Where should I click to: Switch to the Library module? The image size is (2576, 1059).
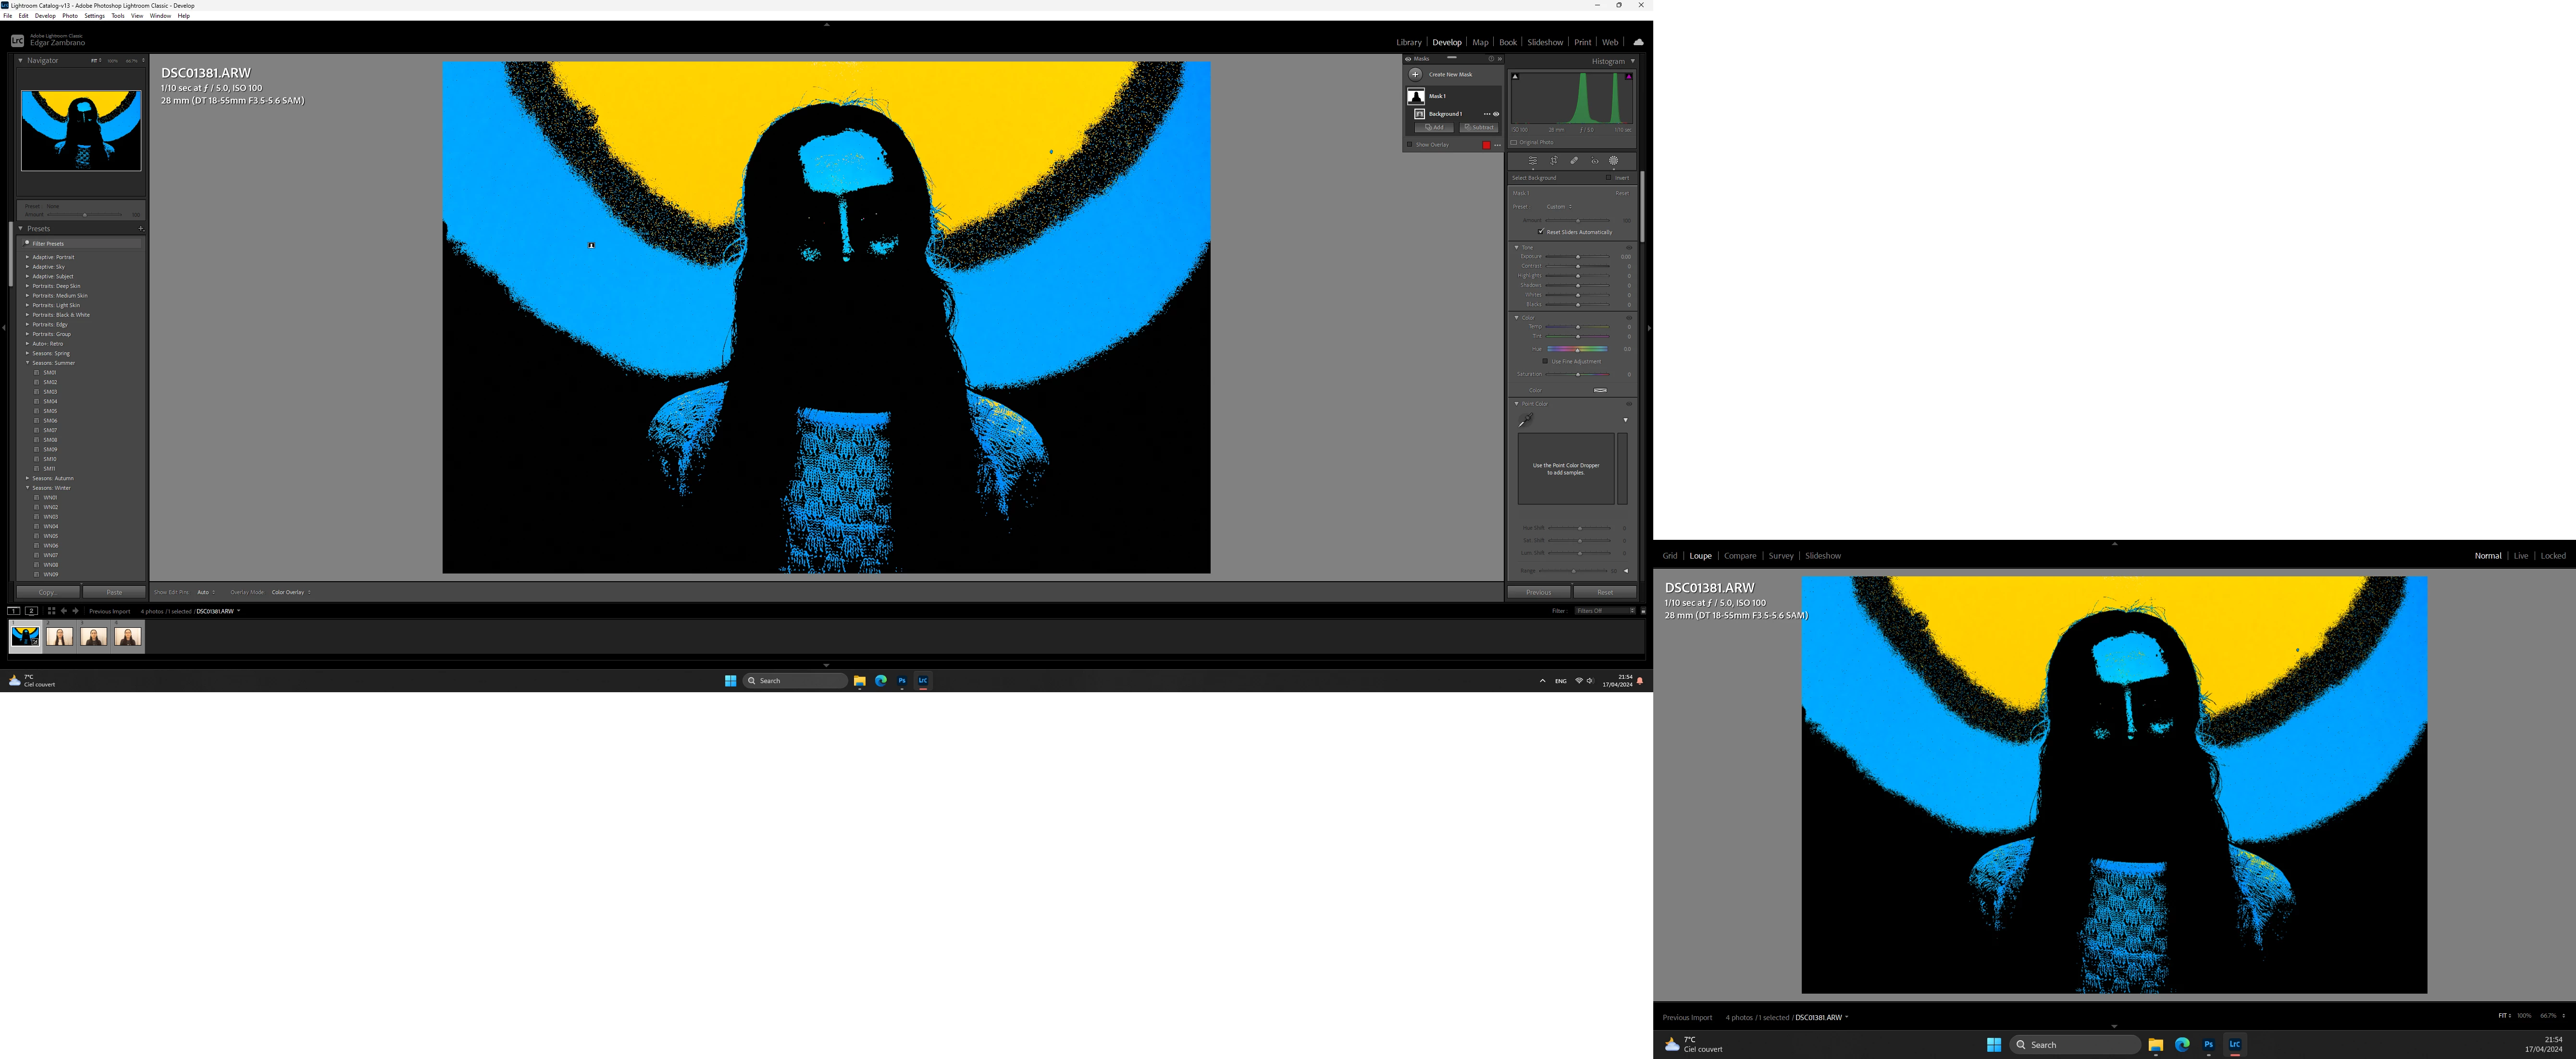[1408, 42]
